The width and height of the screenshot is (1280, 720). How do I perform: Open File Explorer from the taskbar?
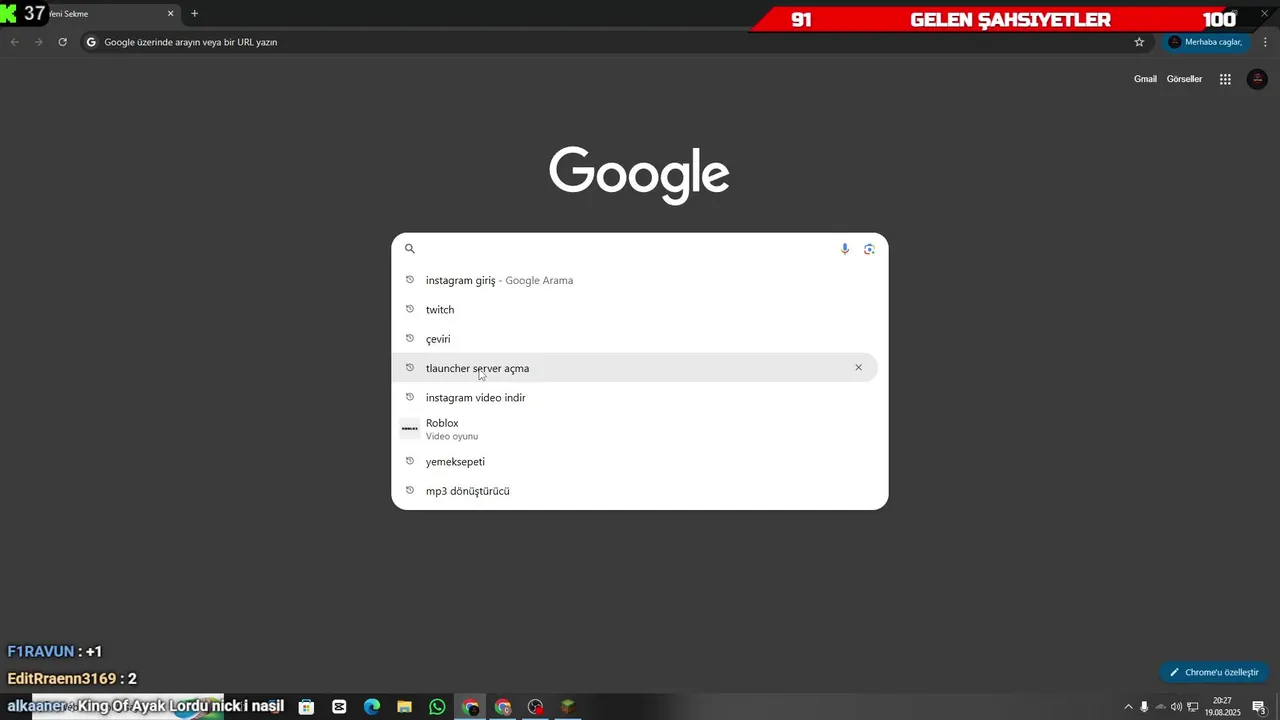point(405,707)
